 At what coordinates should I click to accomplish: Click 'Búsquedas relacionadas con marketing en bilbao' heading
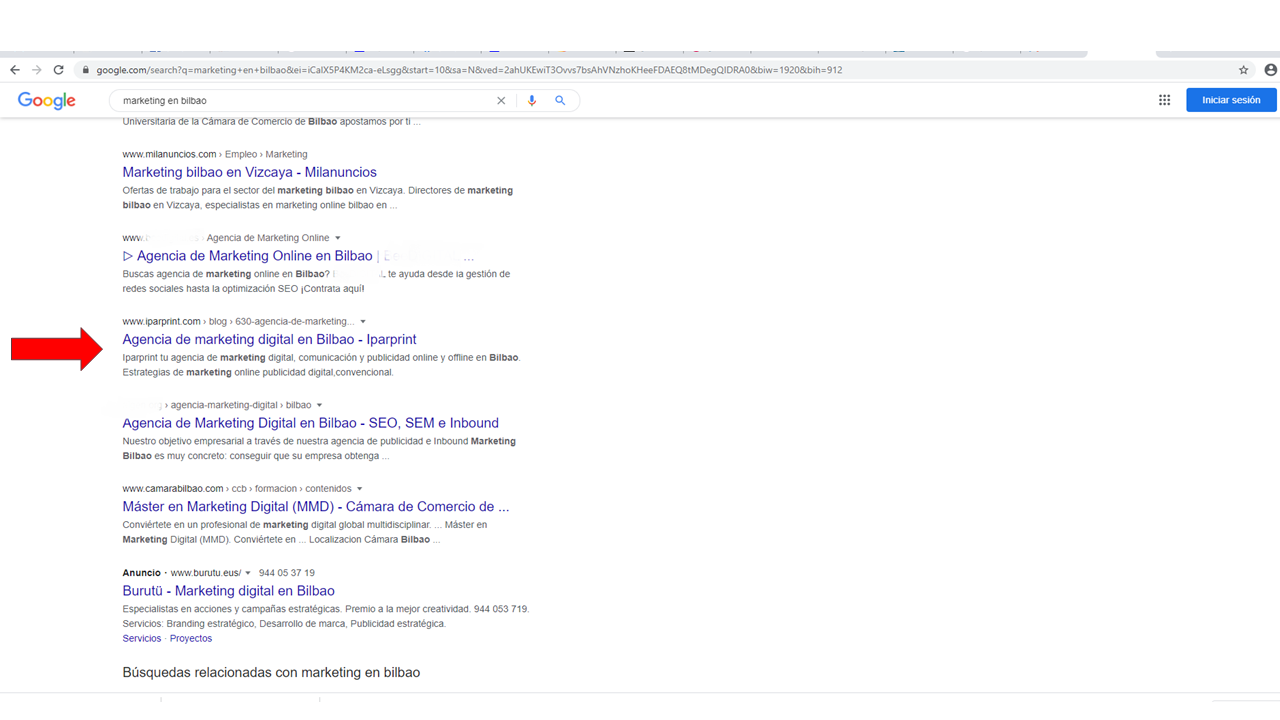271,673
